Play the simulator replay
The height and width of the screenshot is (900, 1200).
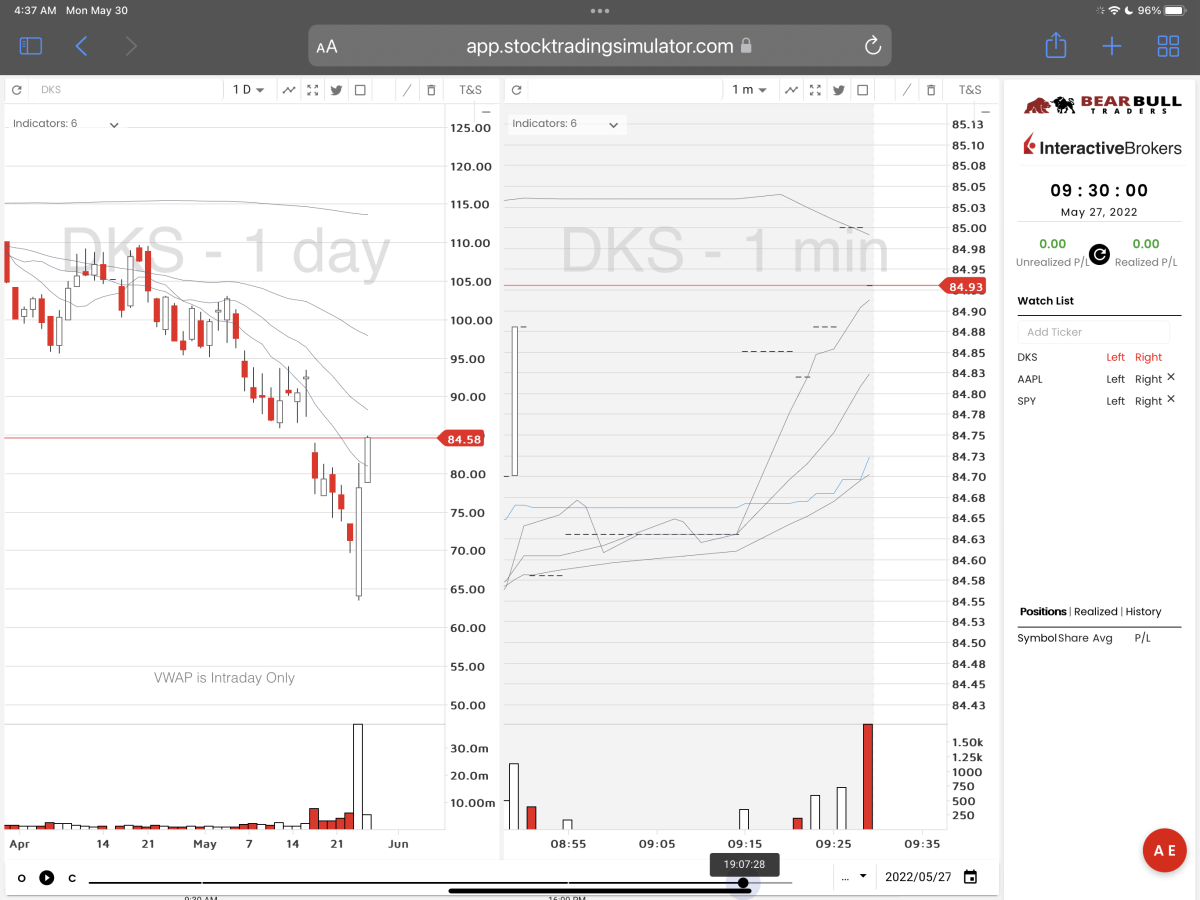pyautogui.click(x=46, y=878)
